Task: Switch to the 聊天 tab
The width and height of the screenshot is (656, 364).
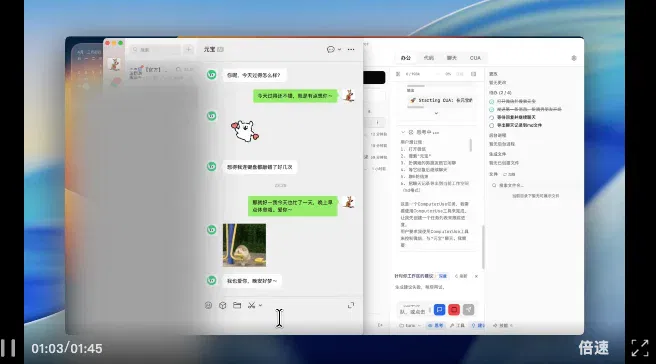Action: [x=452, y=58]
